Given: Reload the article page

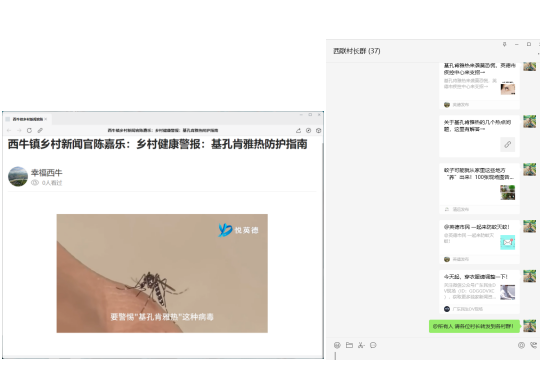Looking at the screenshot, I should pyautogui.click(x=29, y=130).
